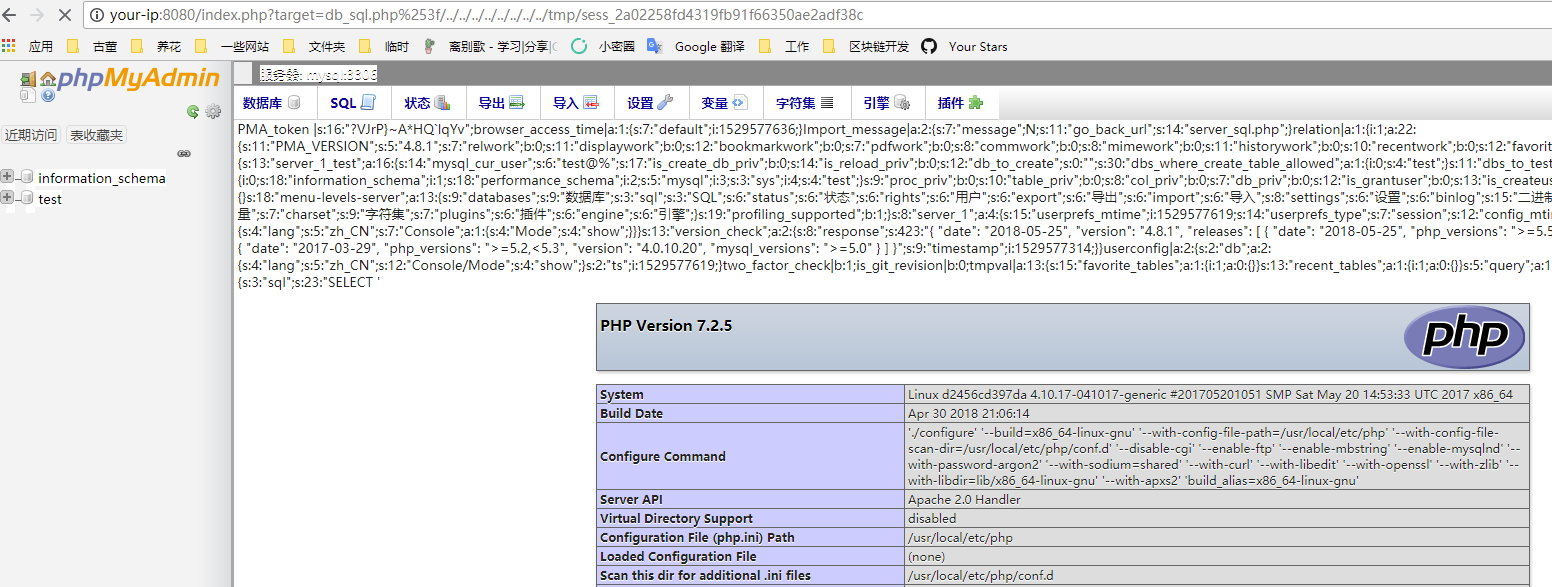
Task: Open the phpMyAdmin documentation help icon
Action: point(48,95)
